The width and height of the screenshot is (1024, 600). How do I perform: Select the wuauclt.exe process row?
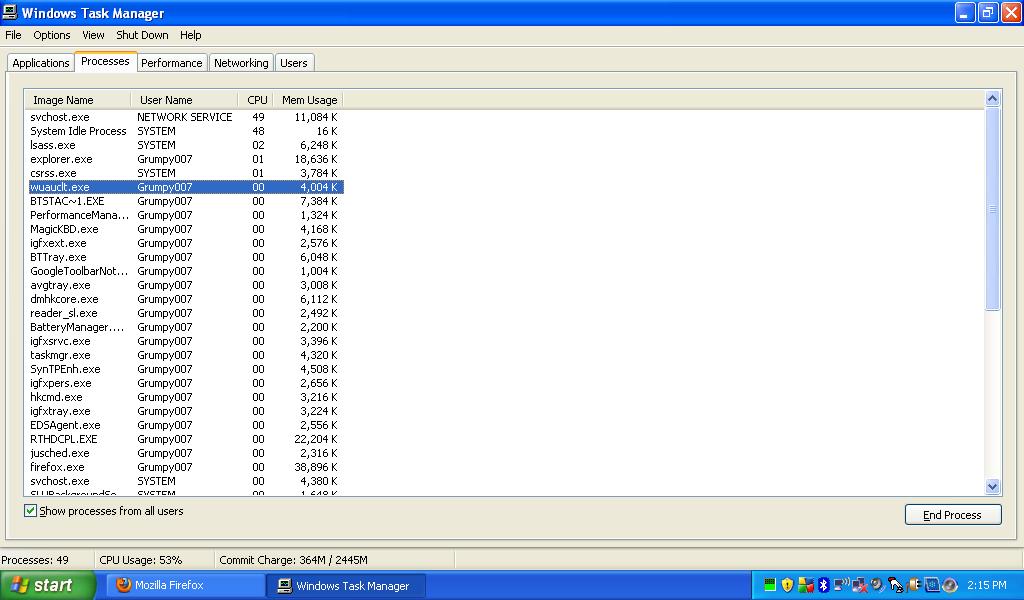point(185,187)
